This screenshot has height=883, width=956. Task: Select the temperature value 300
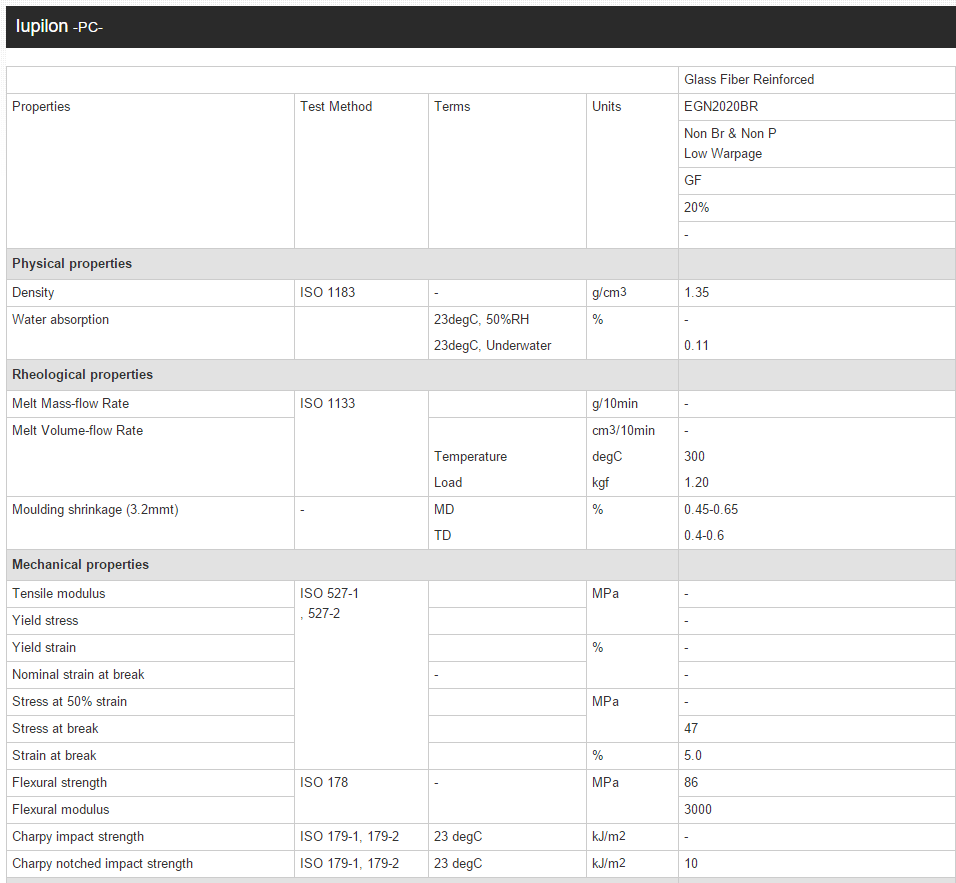694,456
